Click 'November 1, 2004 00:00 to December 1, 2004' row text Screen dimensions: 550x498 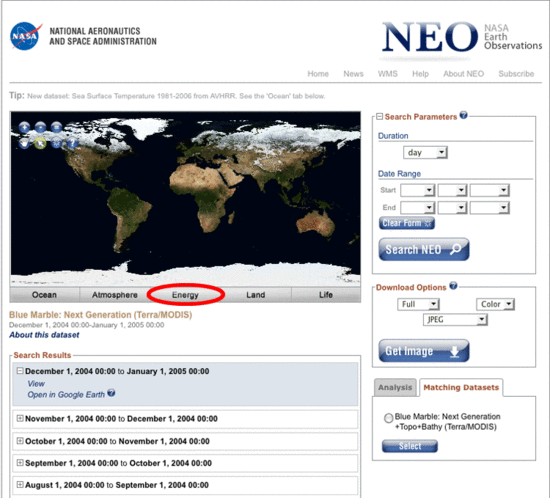coord(121,418)
